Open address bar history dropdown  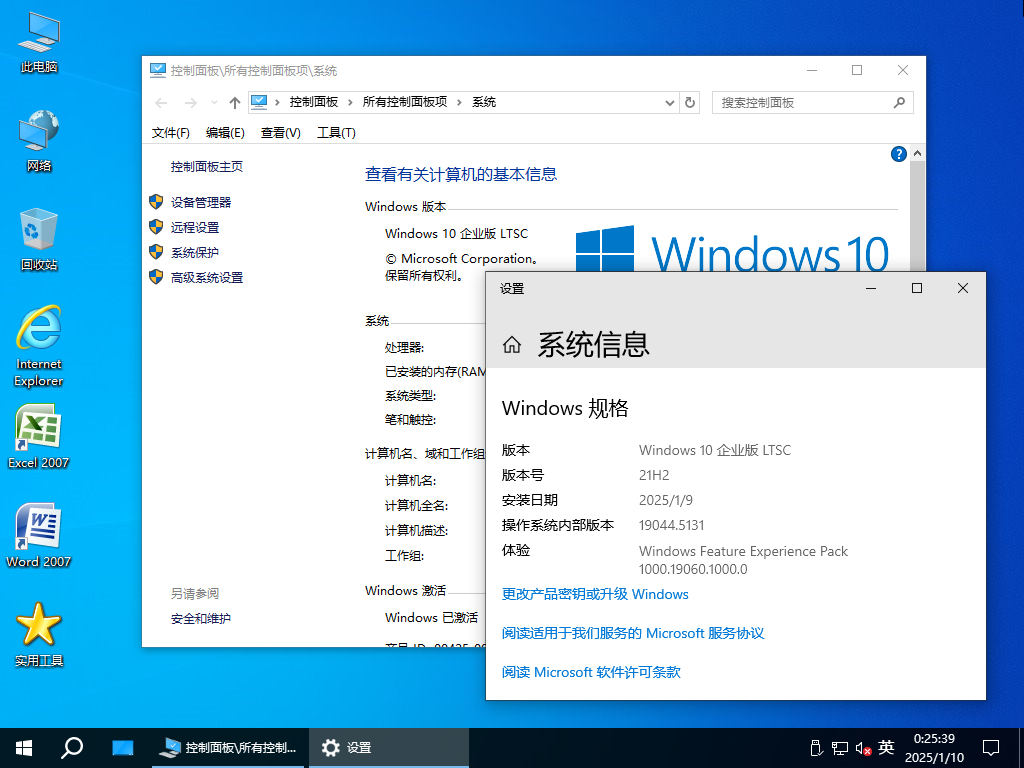[670, 103]
